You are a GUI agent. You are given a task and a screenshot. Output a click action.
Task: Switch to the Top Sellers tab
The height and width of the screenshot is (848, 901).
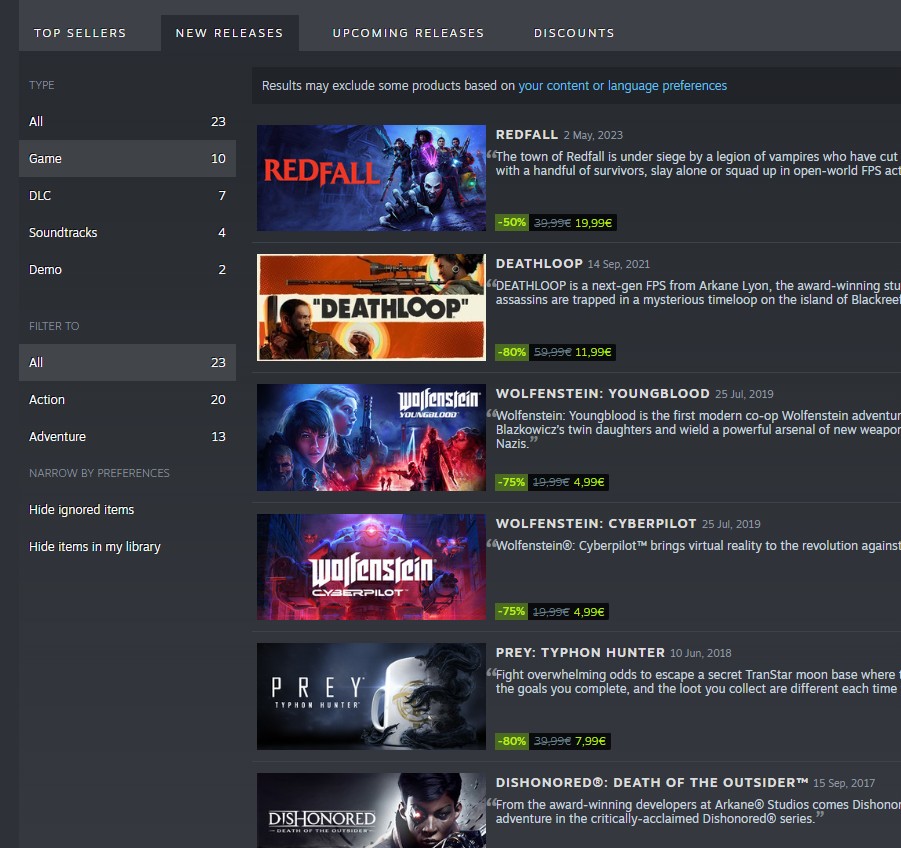(x=80, y=33)
